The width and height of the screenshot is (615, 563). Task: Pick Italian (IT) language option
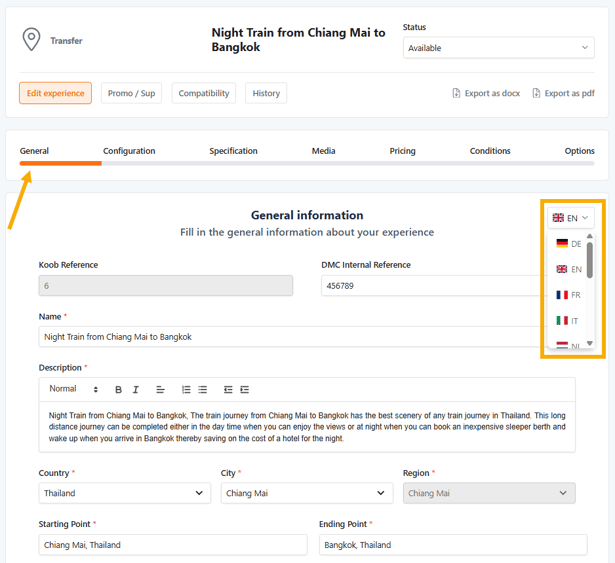pos(568,321)
